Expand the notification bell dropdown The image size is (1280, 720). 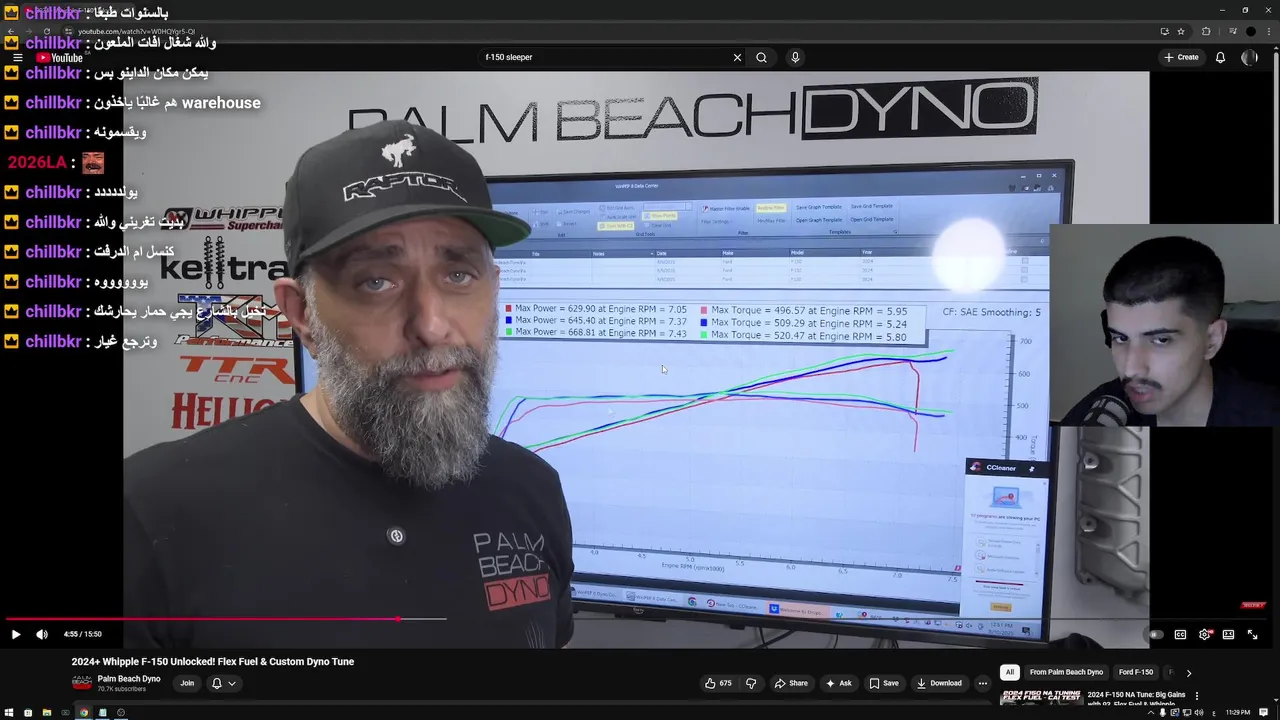tap(223, 683)
